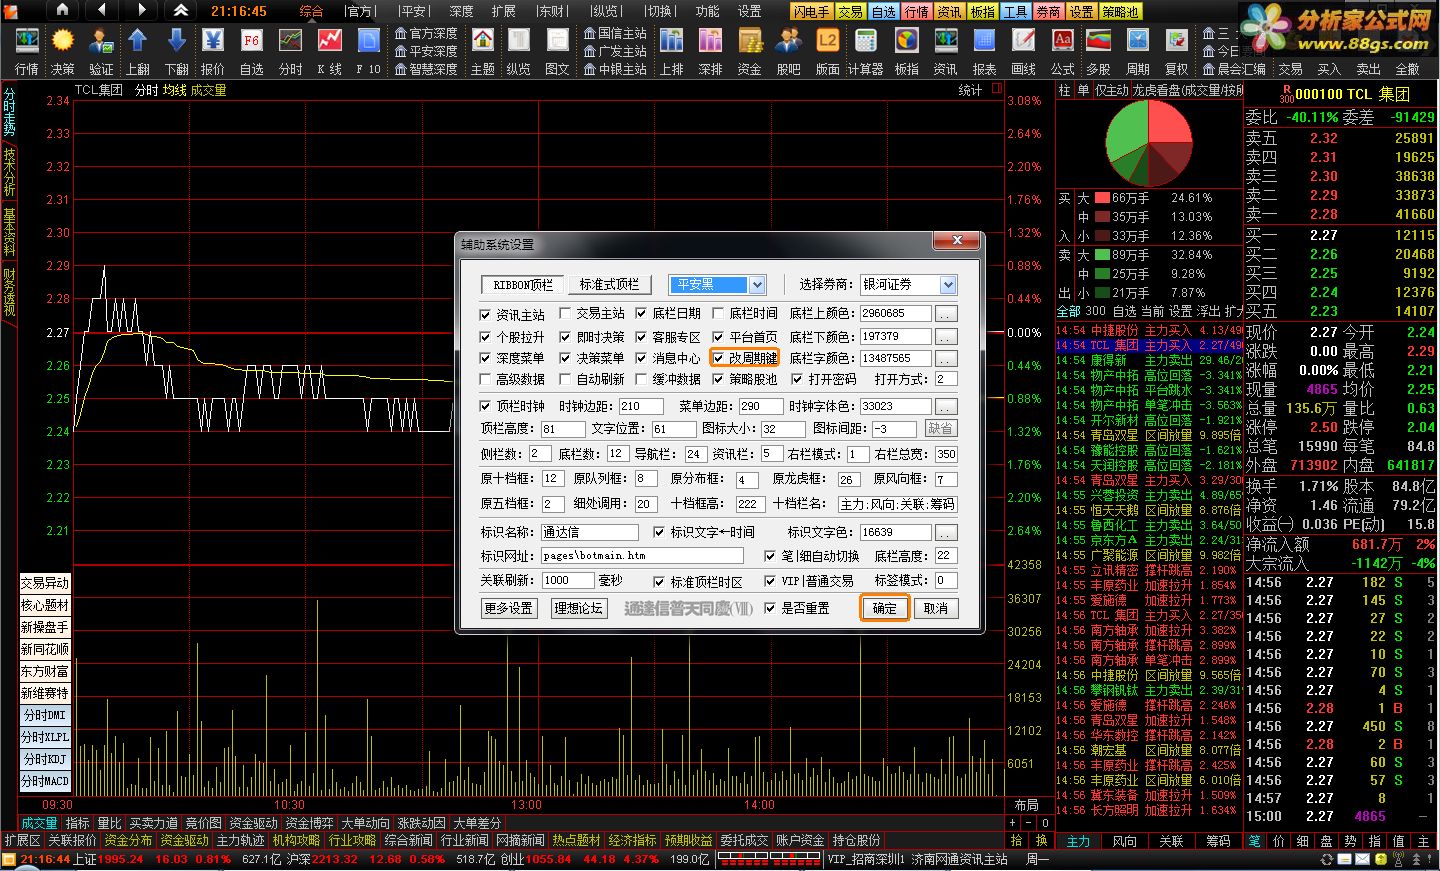Click the 理想论坛 button
Viewport: 1440px width, 871px height.
579,608
